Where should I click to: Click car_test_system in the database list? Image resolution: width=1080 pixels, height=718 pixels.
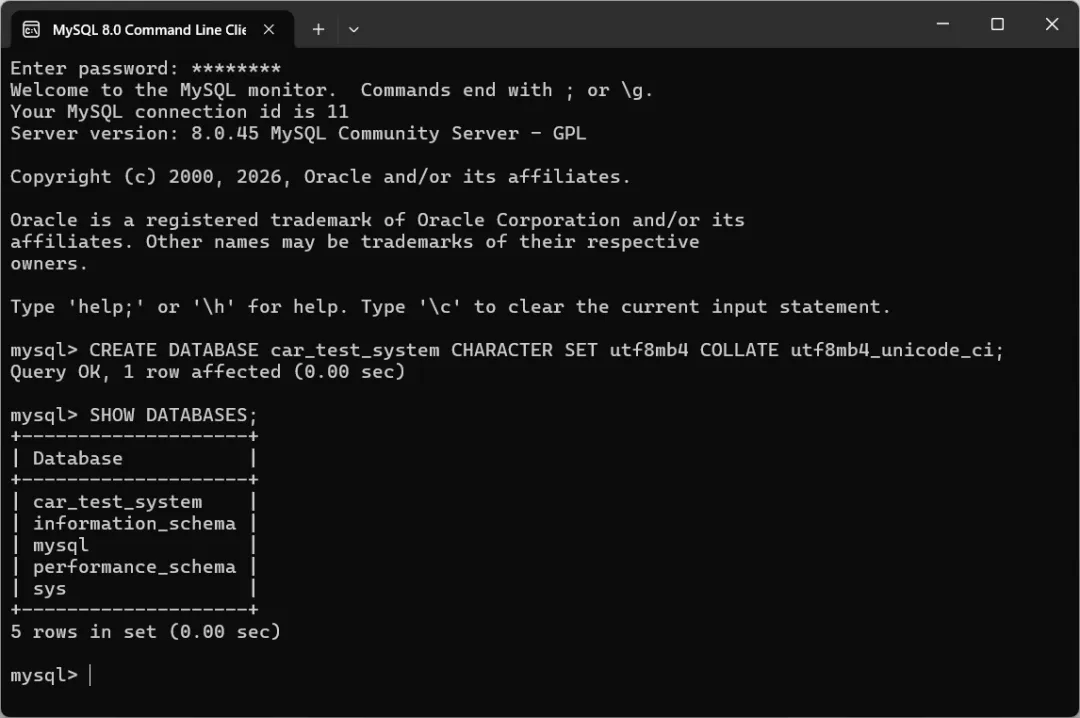click(x=117, y=502)
